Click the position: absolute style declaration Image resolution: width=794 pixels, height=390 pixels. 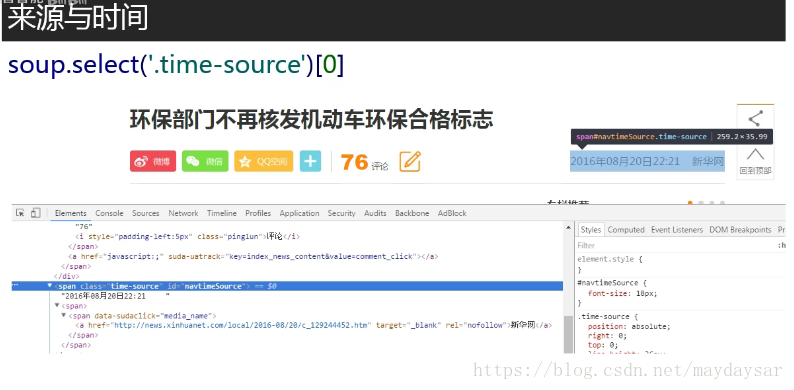(629, 326)
